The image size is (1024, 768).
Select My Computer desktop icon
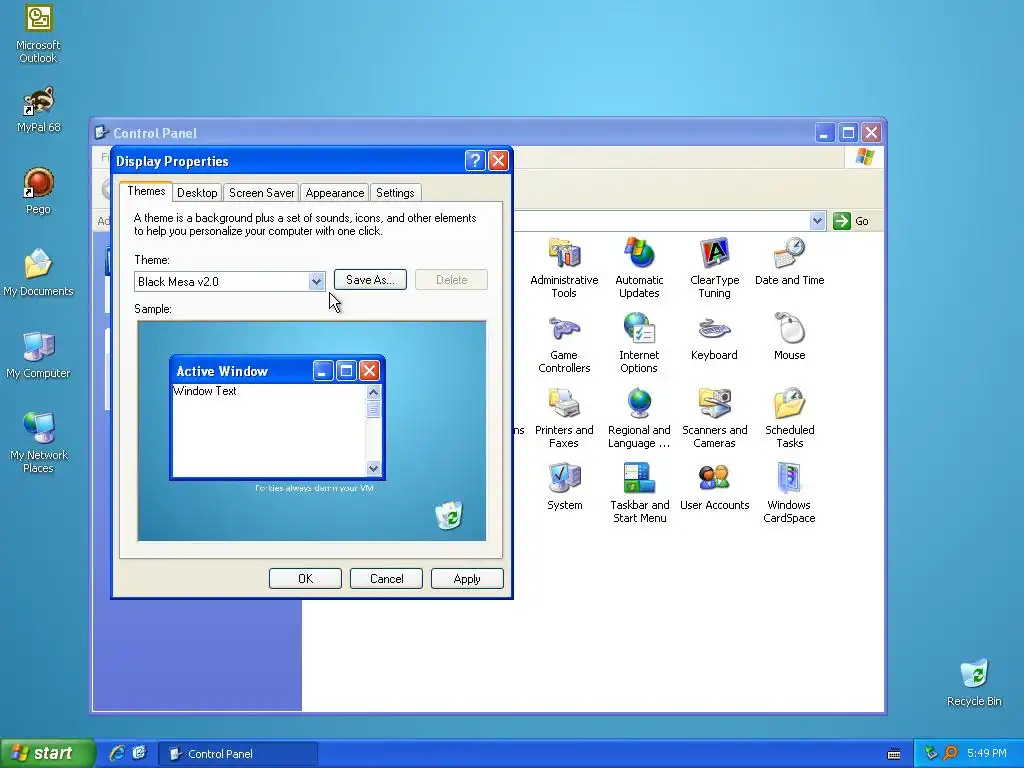click(38, 355)
